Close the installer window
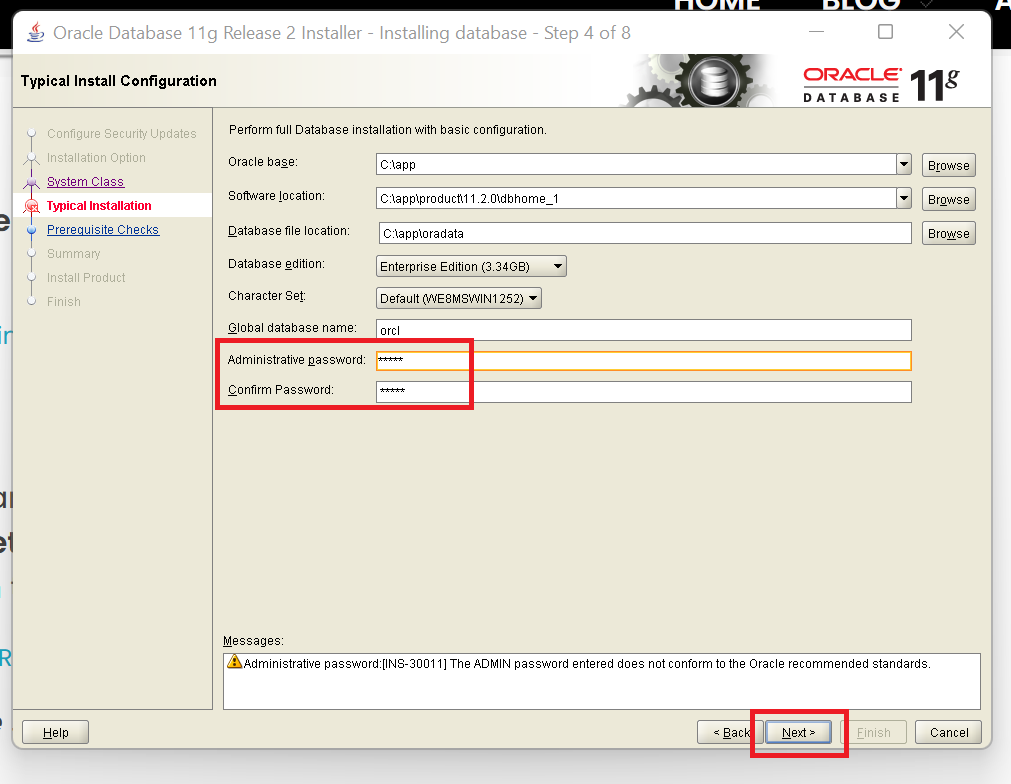The height and width of the screenshot is (784, 1011). (x=956, y=32)
